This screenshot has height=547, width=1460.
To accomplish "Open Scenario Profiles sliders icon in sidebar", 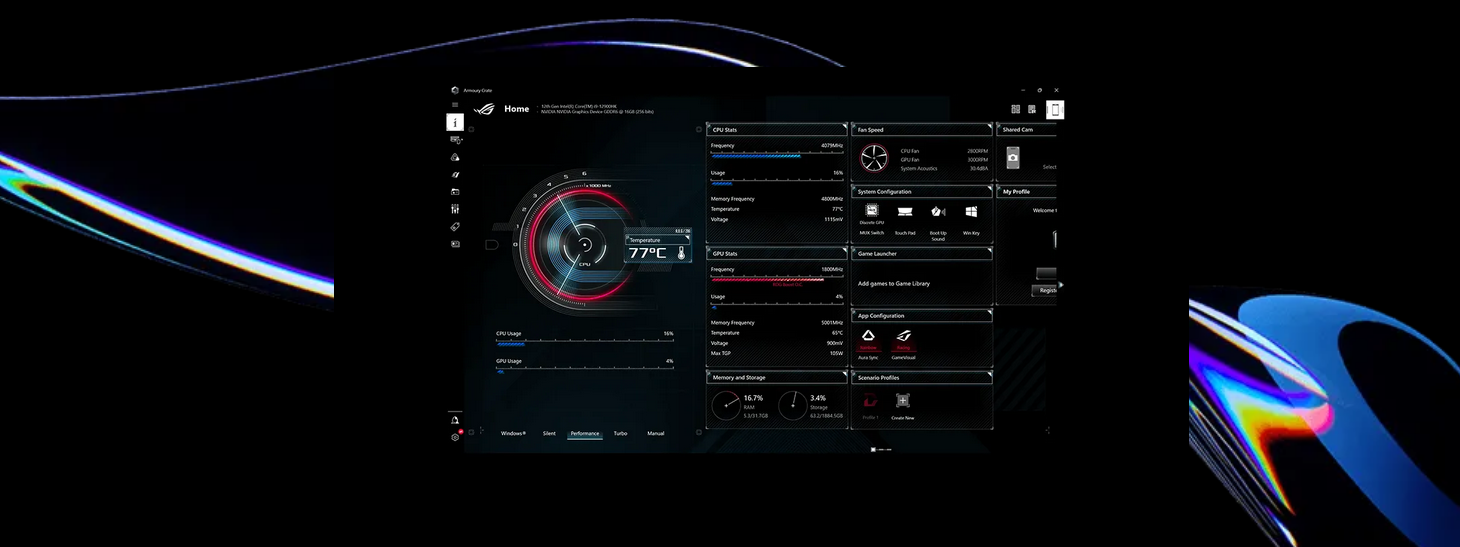I will 455,209.
